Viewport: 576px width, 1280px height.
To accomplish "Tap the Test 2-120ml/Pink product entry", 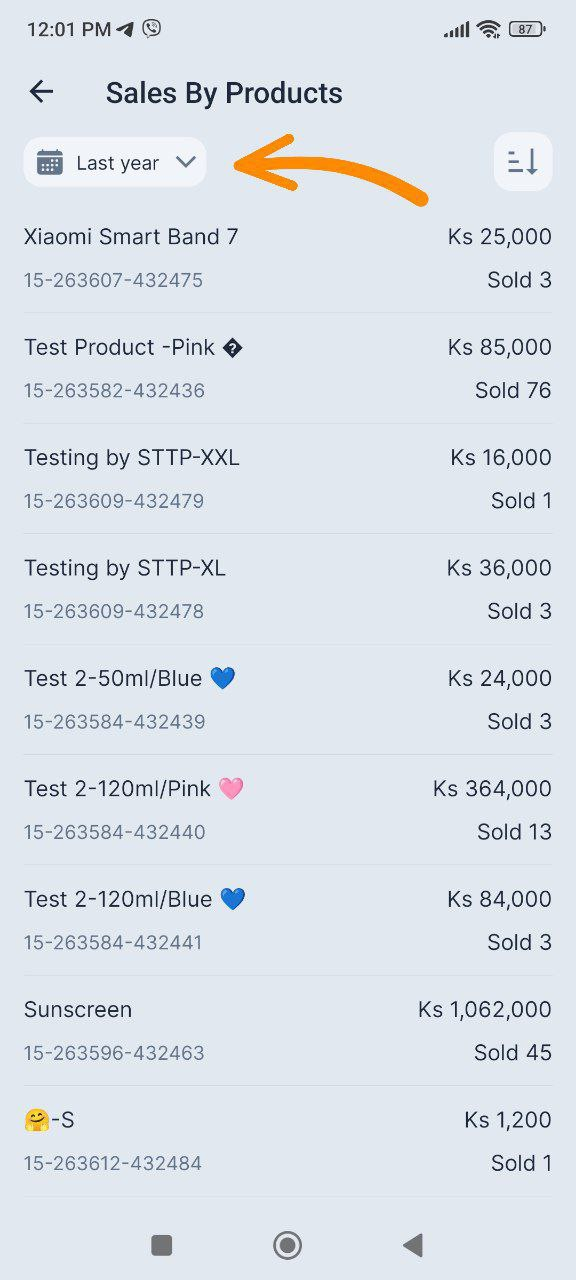I will coord(288,810).
